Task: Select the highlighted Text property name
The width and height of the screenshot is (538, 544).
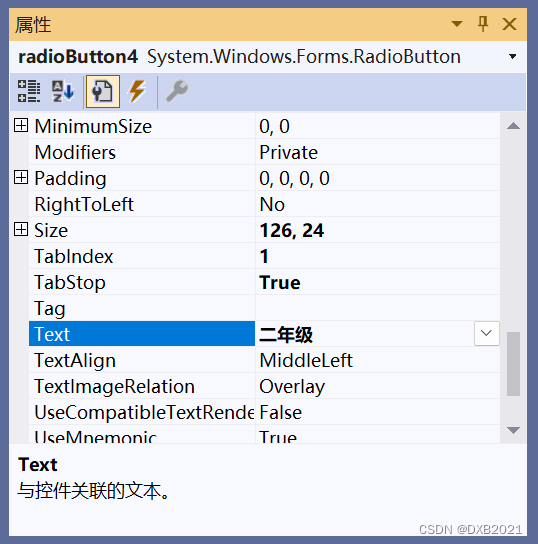Action: [x=142, y=334]
